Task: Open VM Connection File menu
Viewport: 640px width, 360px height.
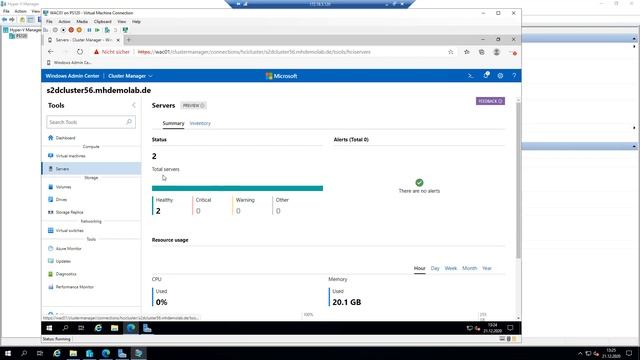Action: tap(49, 22)
